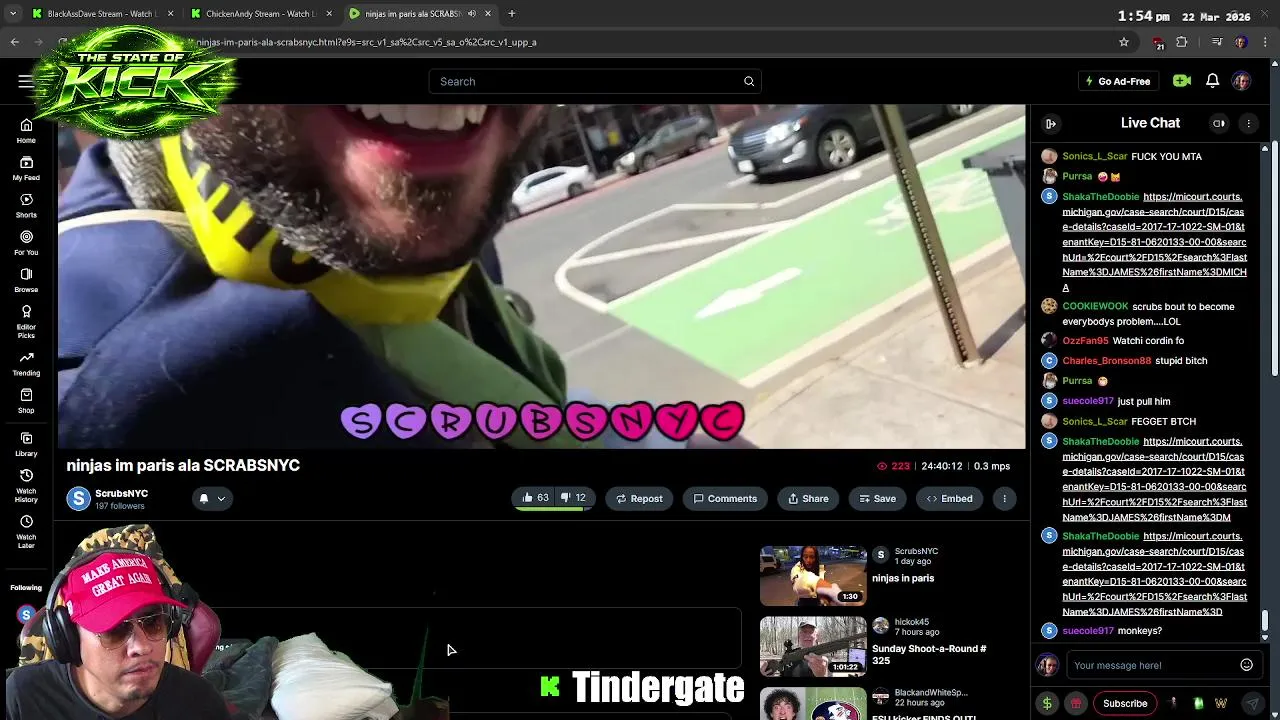
Task: Open the ninjas in paris video title
Action: pyautogui.click(x=903, y=578)
